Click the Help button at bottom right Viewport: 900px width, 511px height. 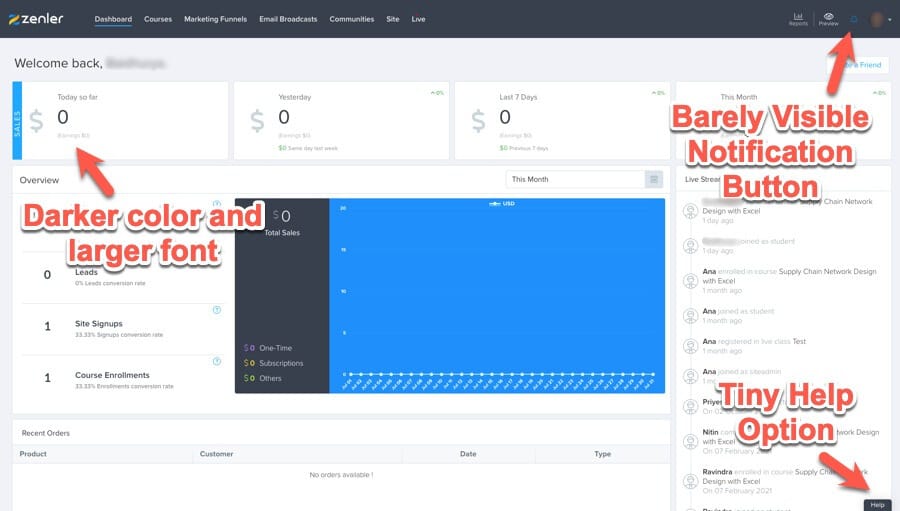pos(877,505)
